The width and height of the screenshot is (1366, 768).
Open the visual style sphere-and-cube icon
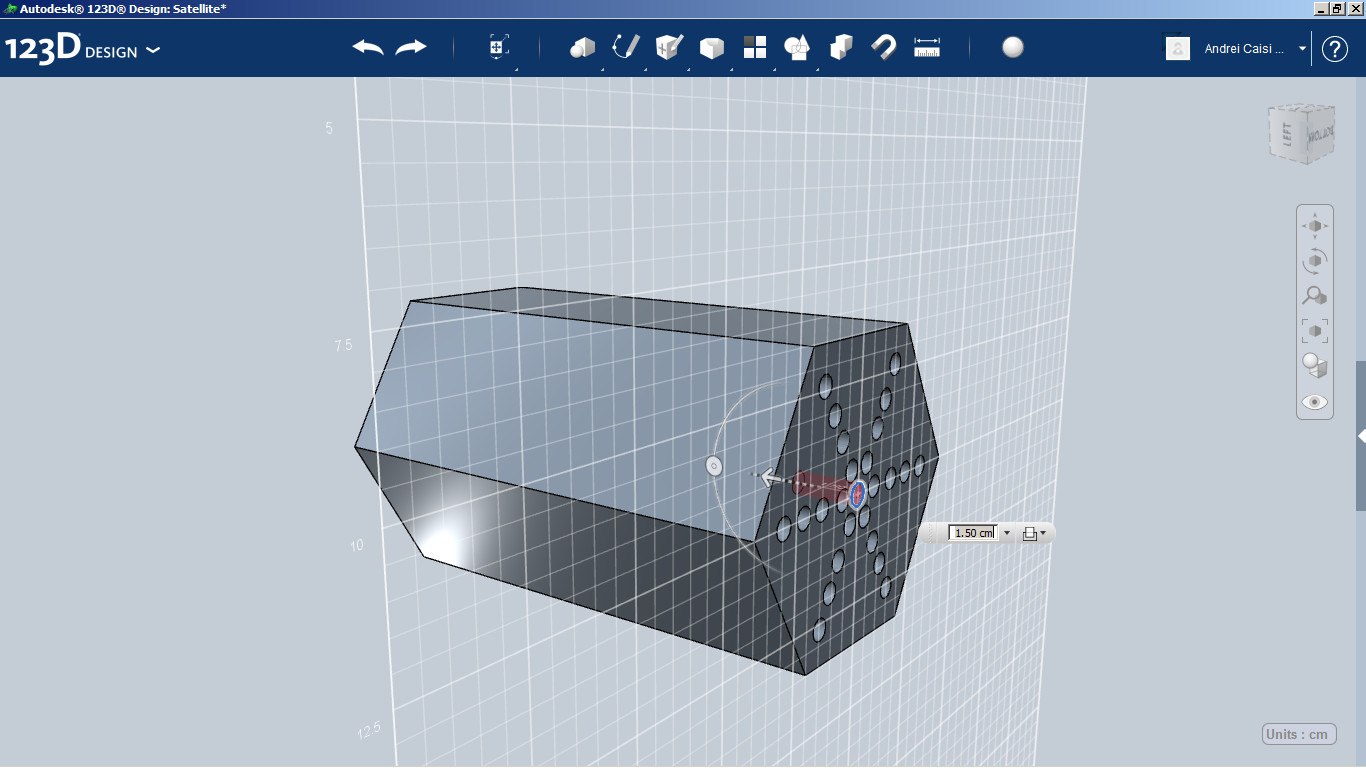click(1315, 366)
